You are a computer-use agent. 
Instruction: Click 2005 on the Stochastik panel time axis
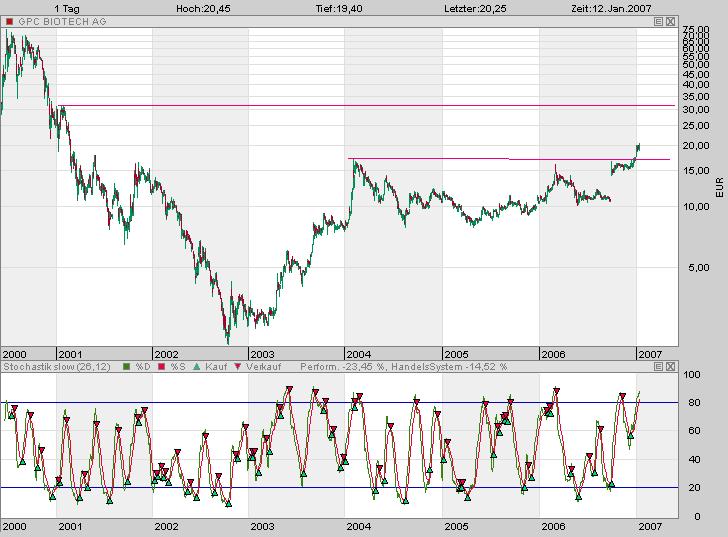[x=456, y=526]
